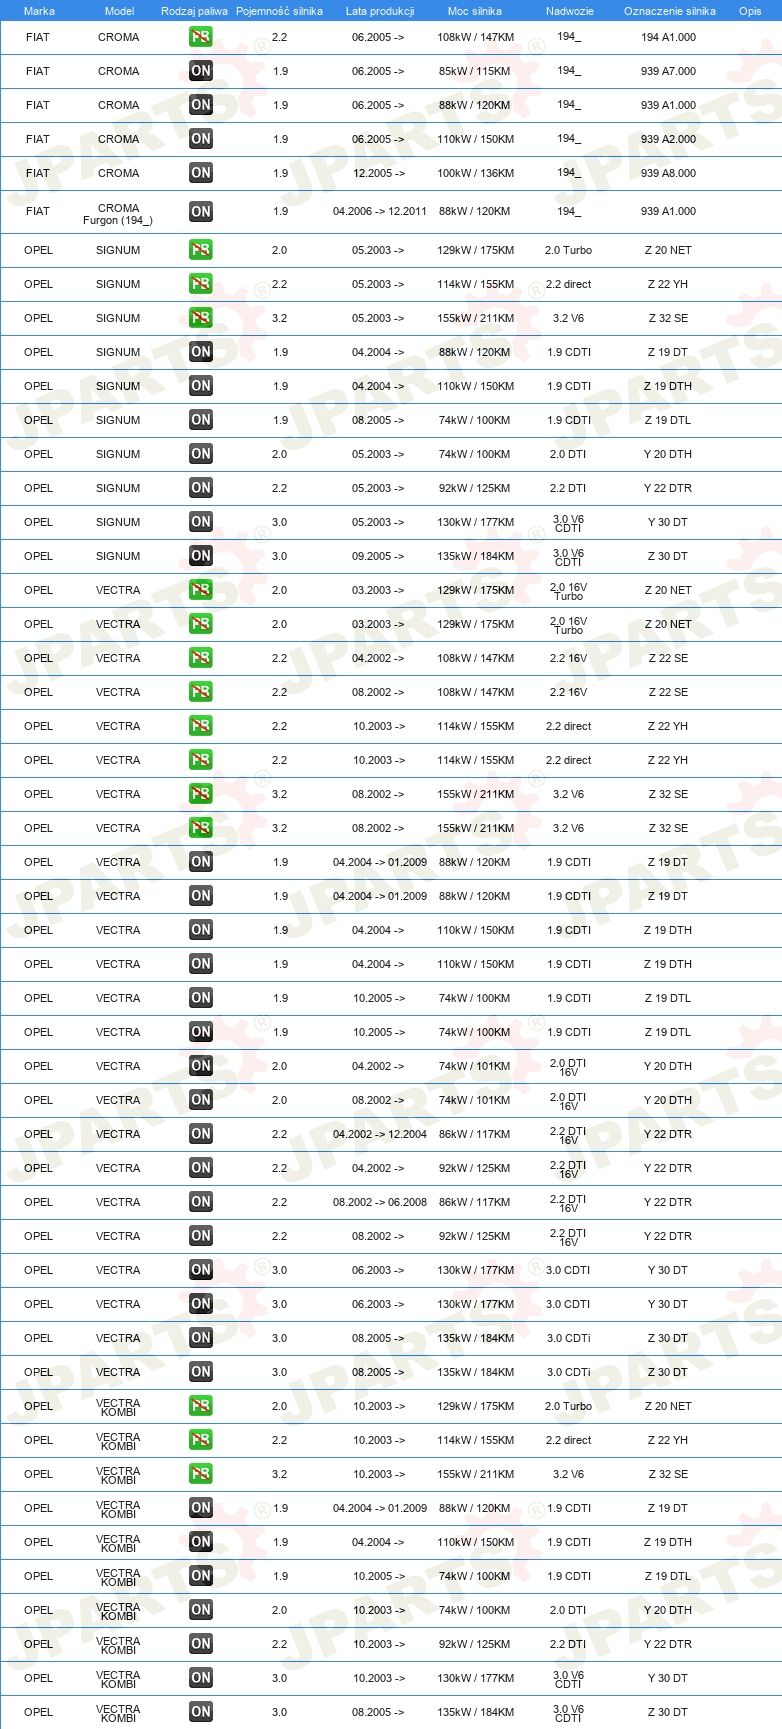This screenshot has width=782, height=1729.
Task: Click diesel ON icon in Signum Y 22 DTR row
Action: 201,488
